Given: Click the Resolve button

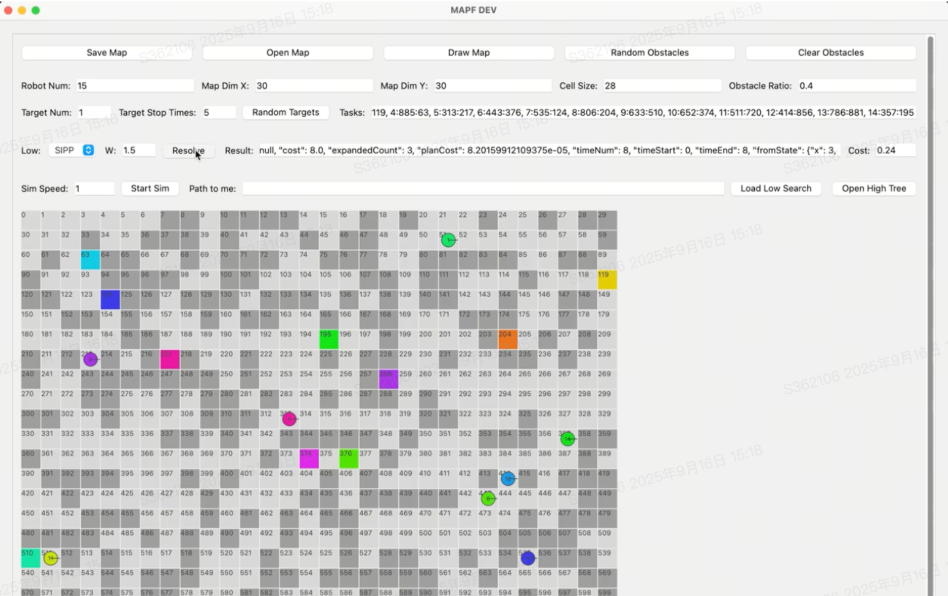Looking at the screenshot, I should pyautogui.click(x=188, y=150).
